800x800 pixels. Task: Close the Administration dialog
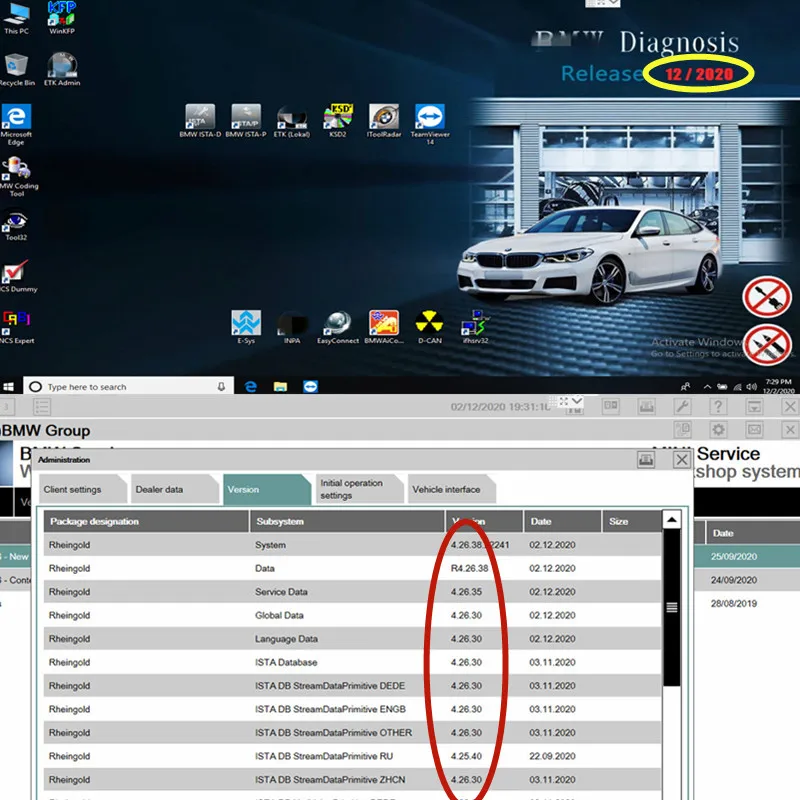(x=682, y=460)
